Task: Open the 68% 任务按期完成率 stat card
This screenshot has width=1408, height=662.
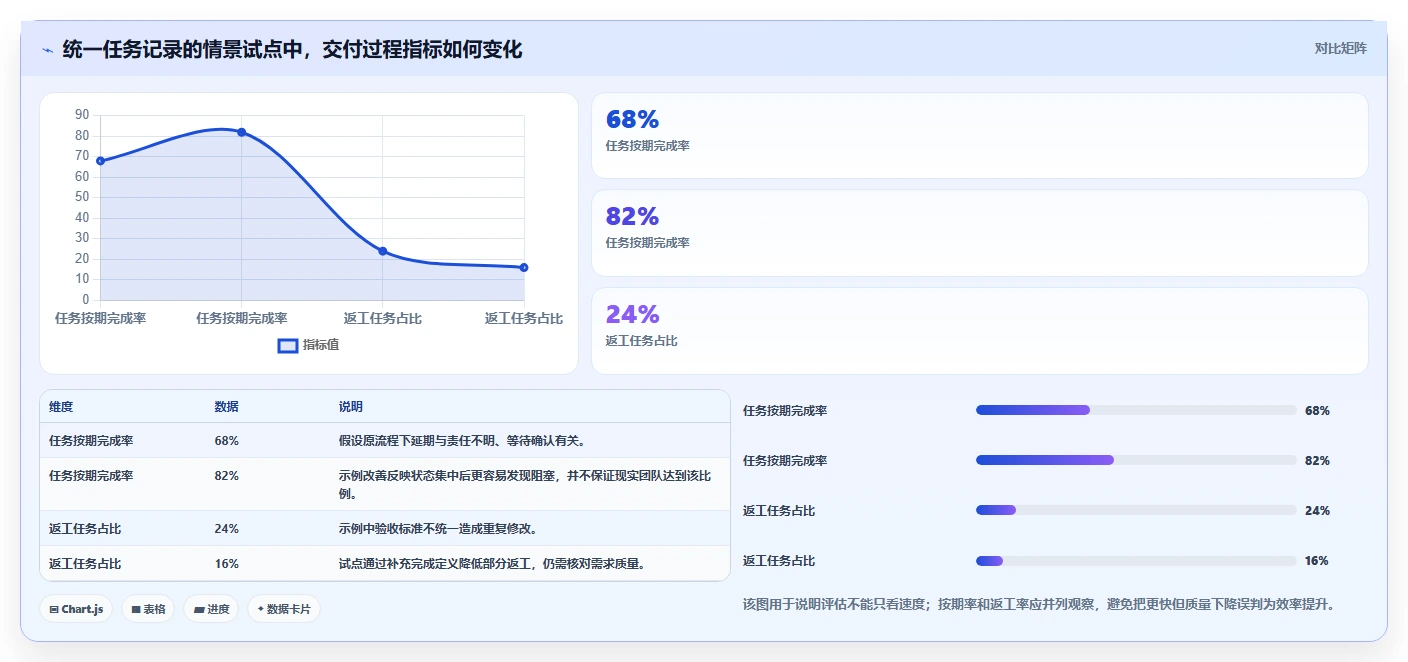Action: click(x=980, y=136)
